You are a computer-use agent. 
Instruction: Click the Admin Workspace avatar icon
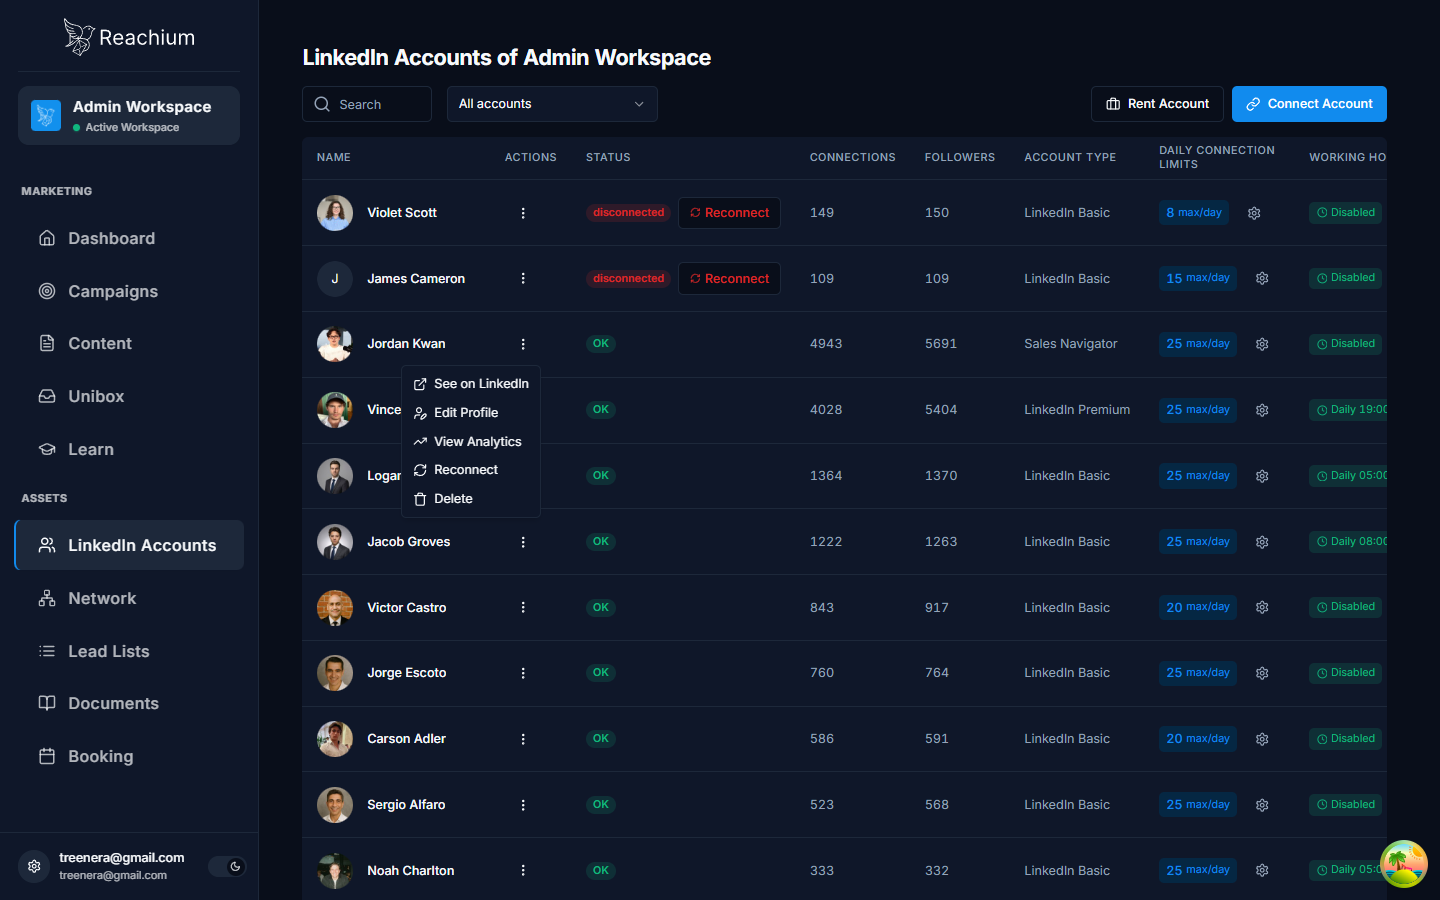(46, 115)
